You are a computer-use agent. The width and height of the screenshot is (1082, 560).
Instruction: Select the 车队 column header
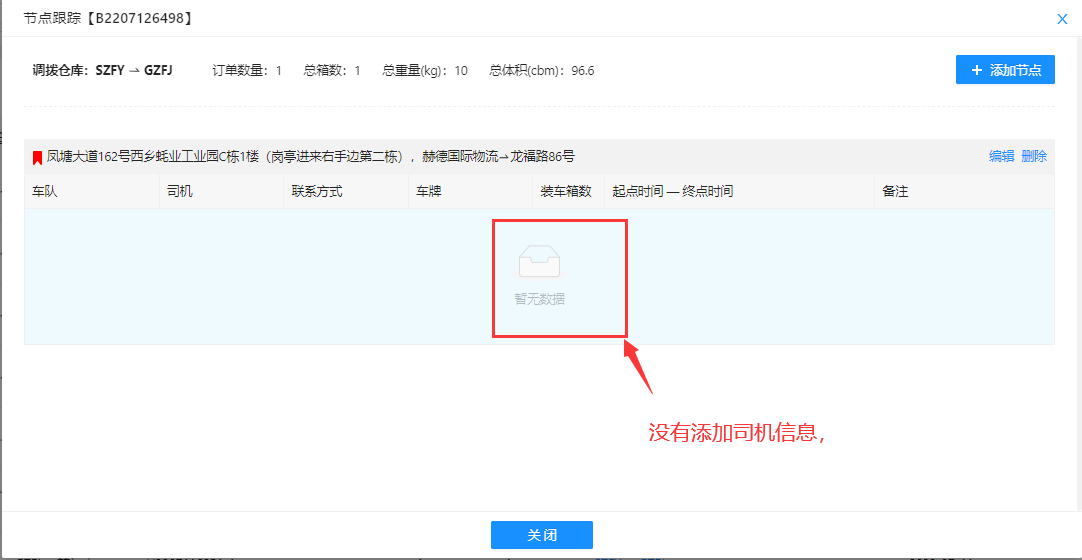(x=45, y=191)
